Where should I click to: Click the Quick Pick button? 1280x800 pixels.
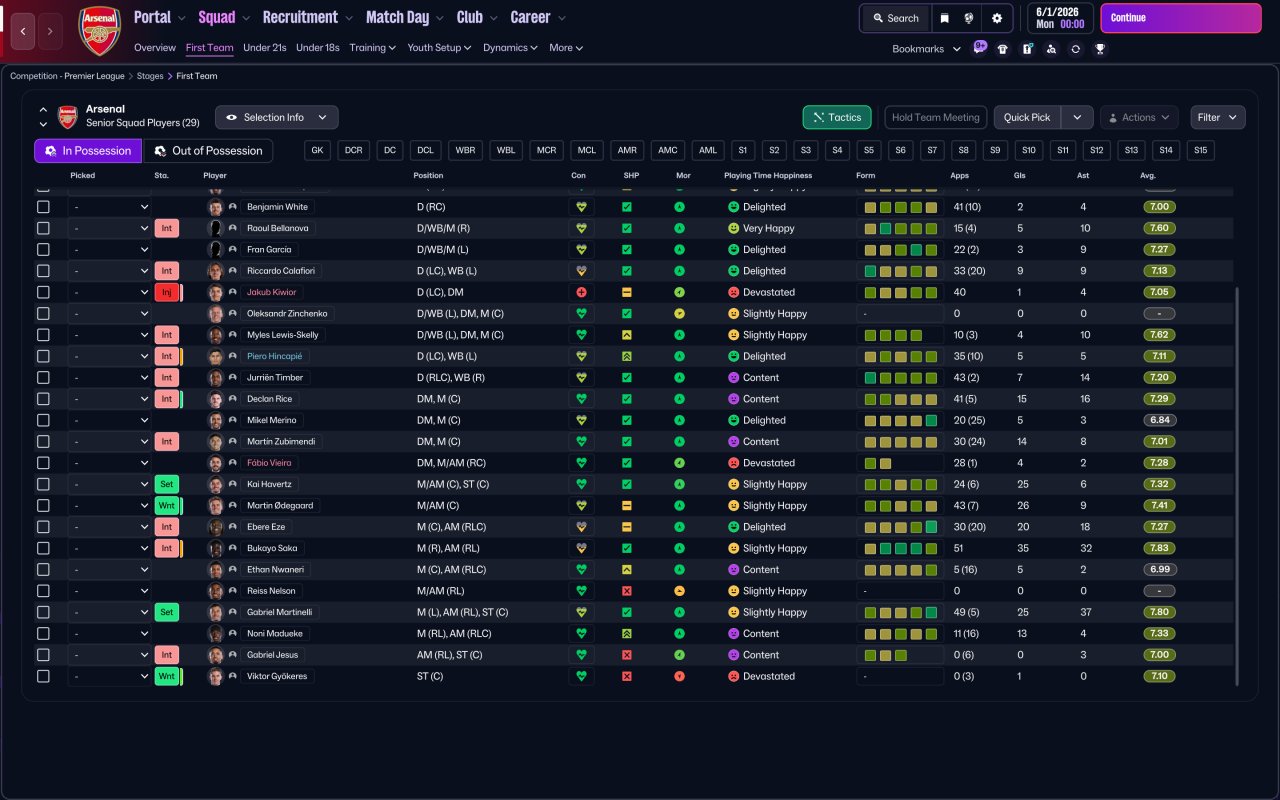[1027, 117]
